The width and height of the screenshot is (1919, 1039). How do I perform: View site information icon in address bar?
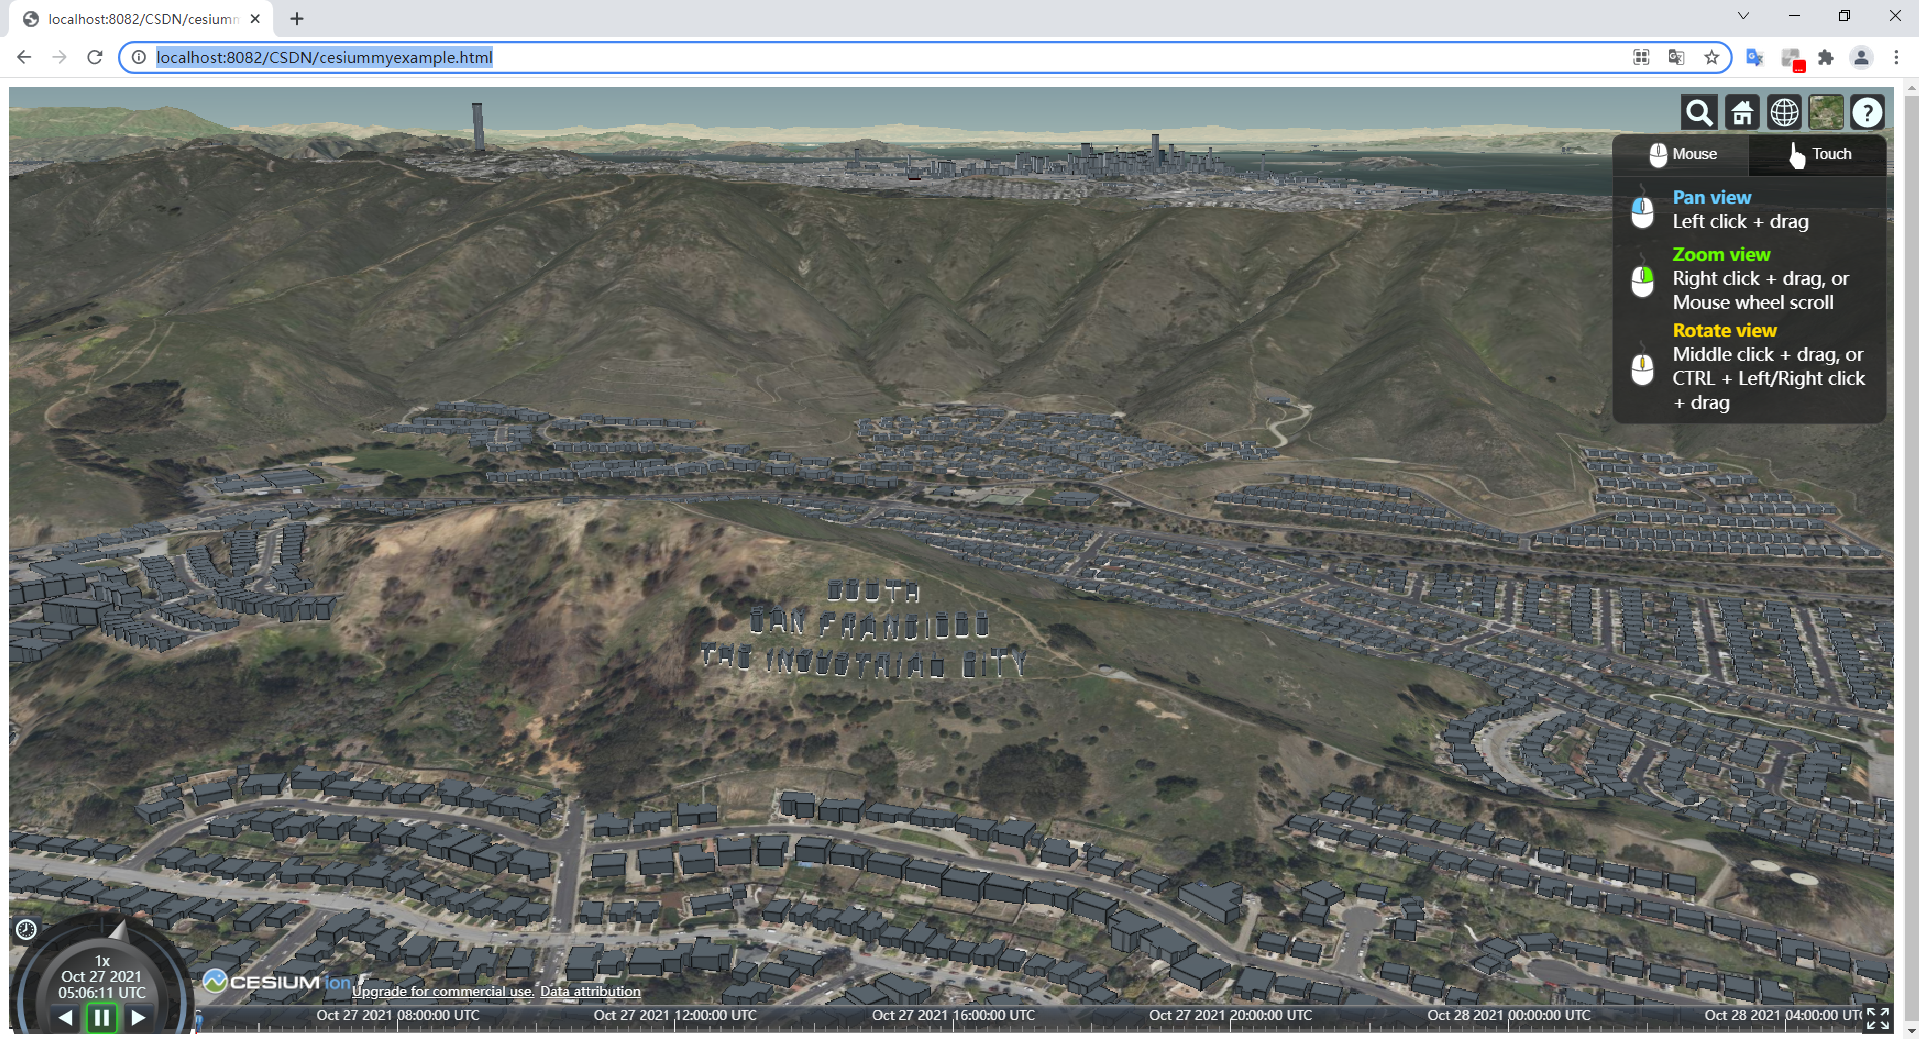(139, 58)
